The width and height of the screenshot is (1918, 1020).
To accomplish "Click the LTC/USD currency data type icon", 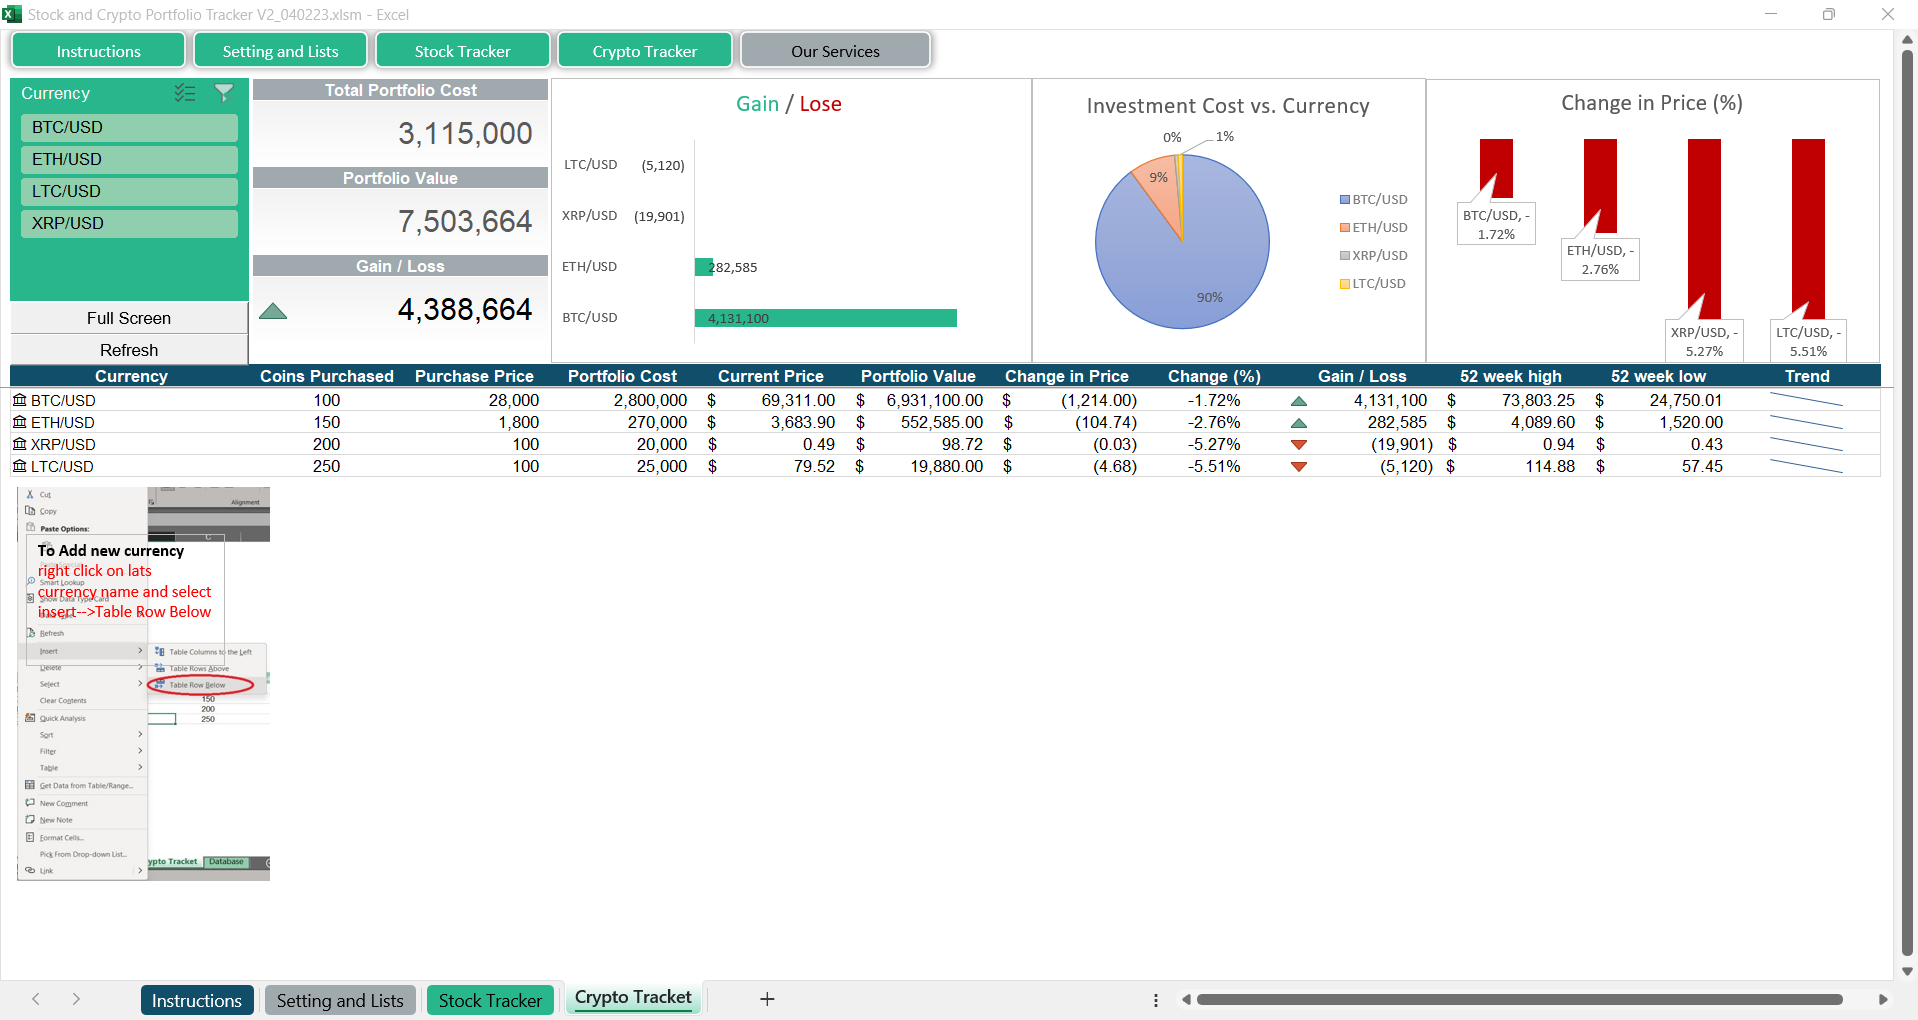I will pos(19,466).
